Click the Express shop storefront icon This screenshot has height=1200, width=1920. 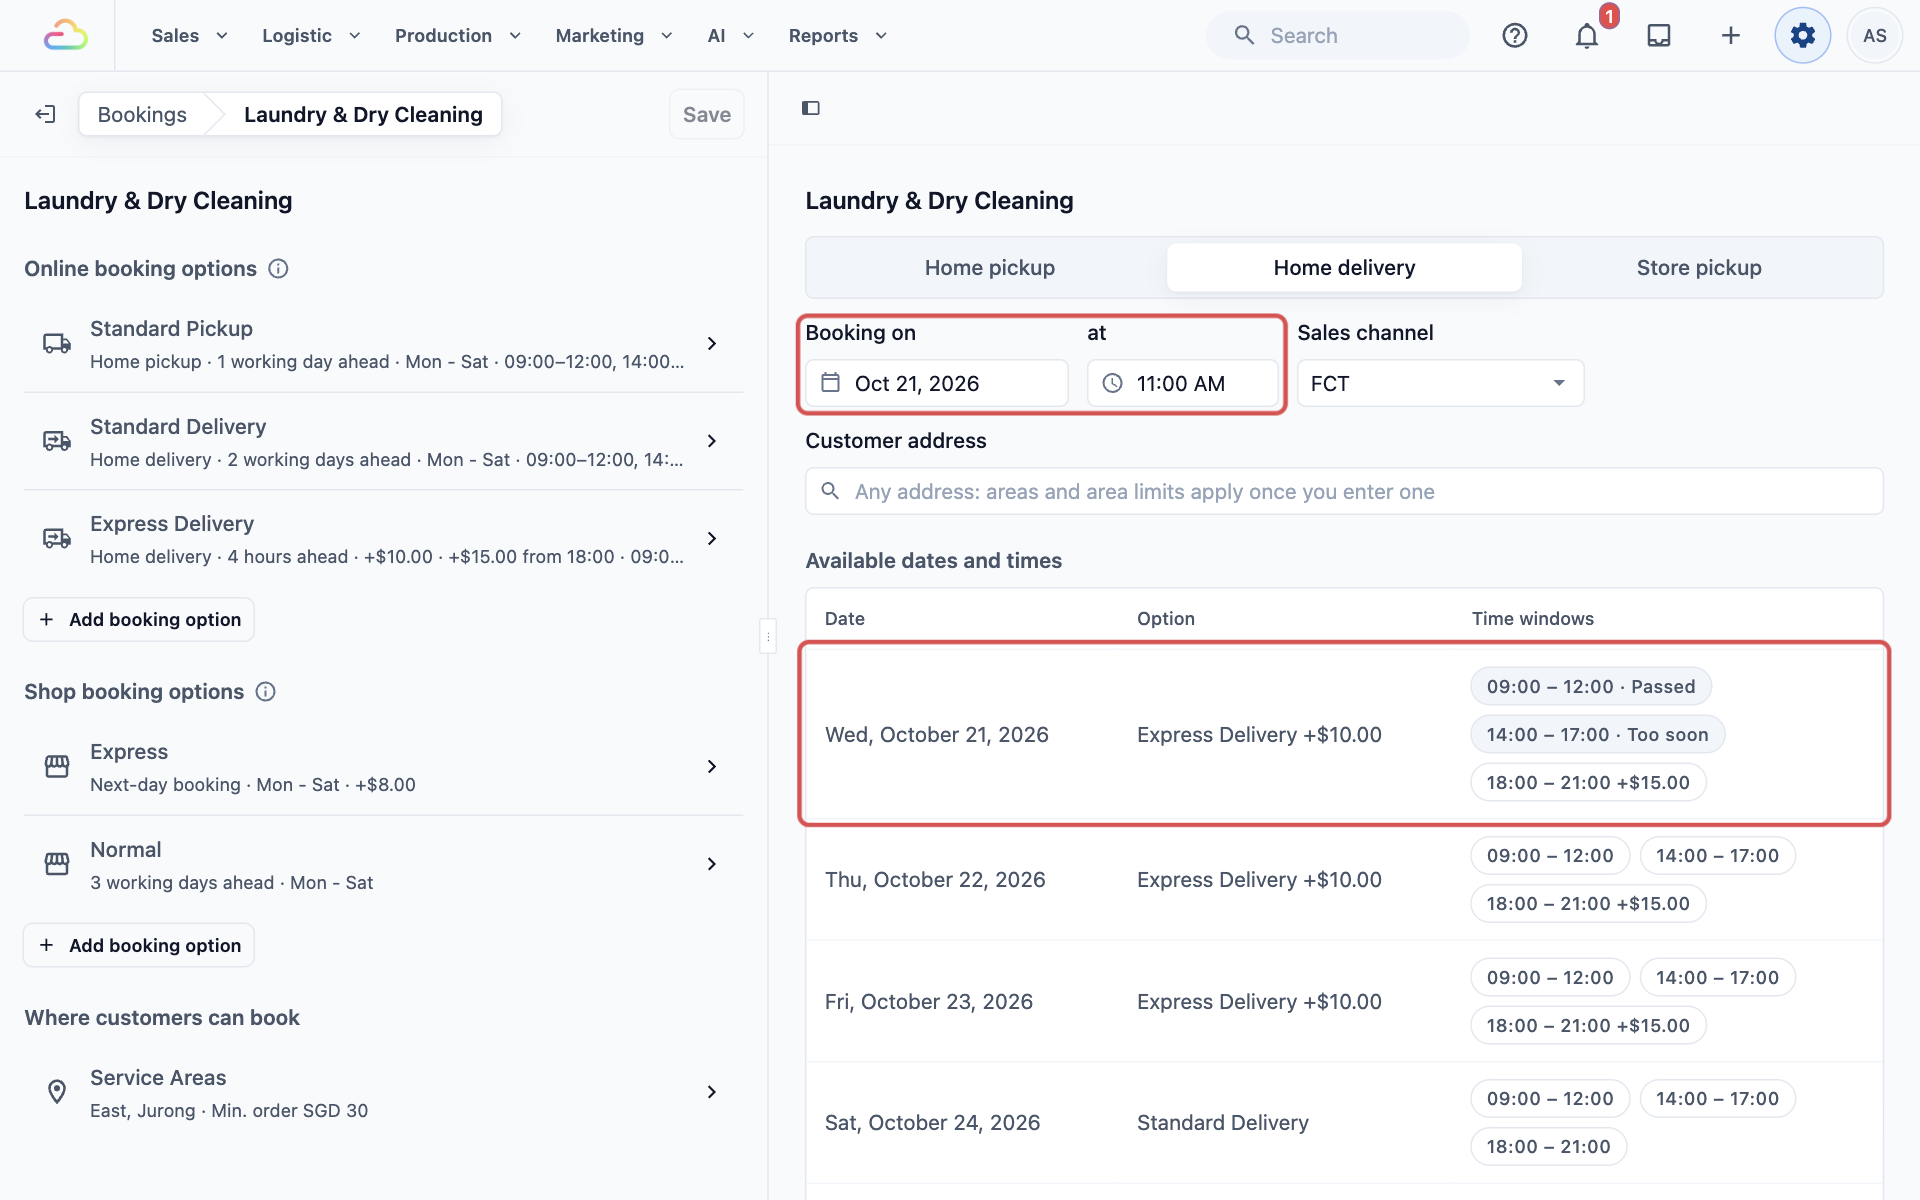[x=57, y=766]
